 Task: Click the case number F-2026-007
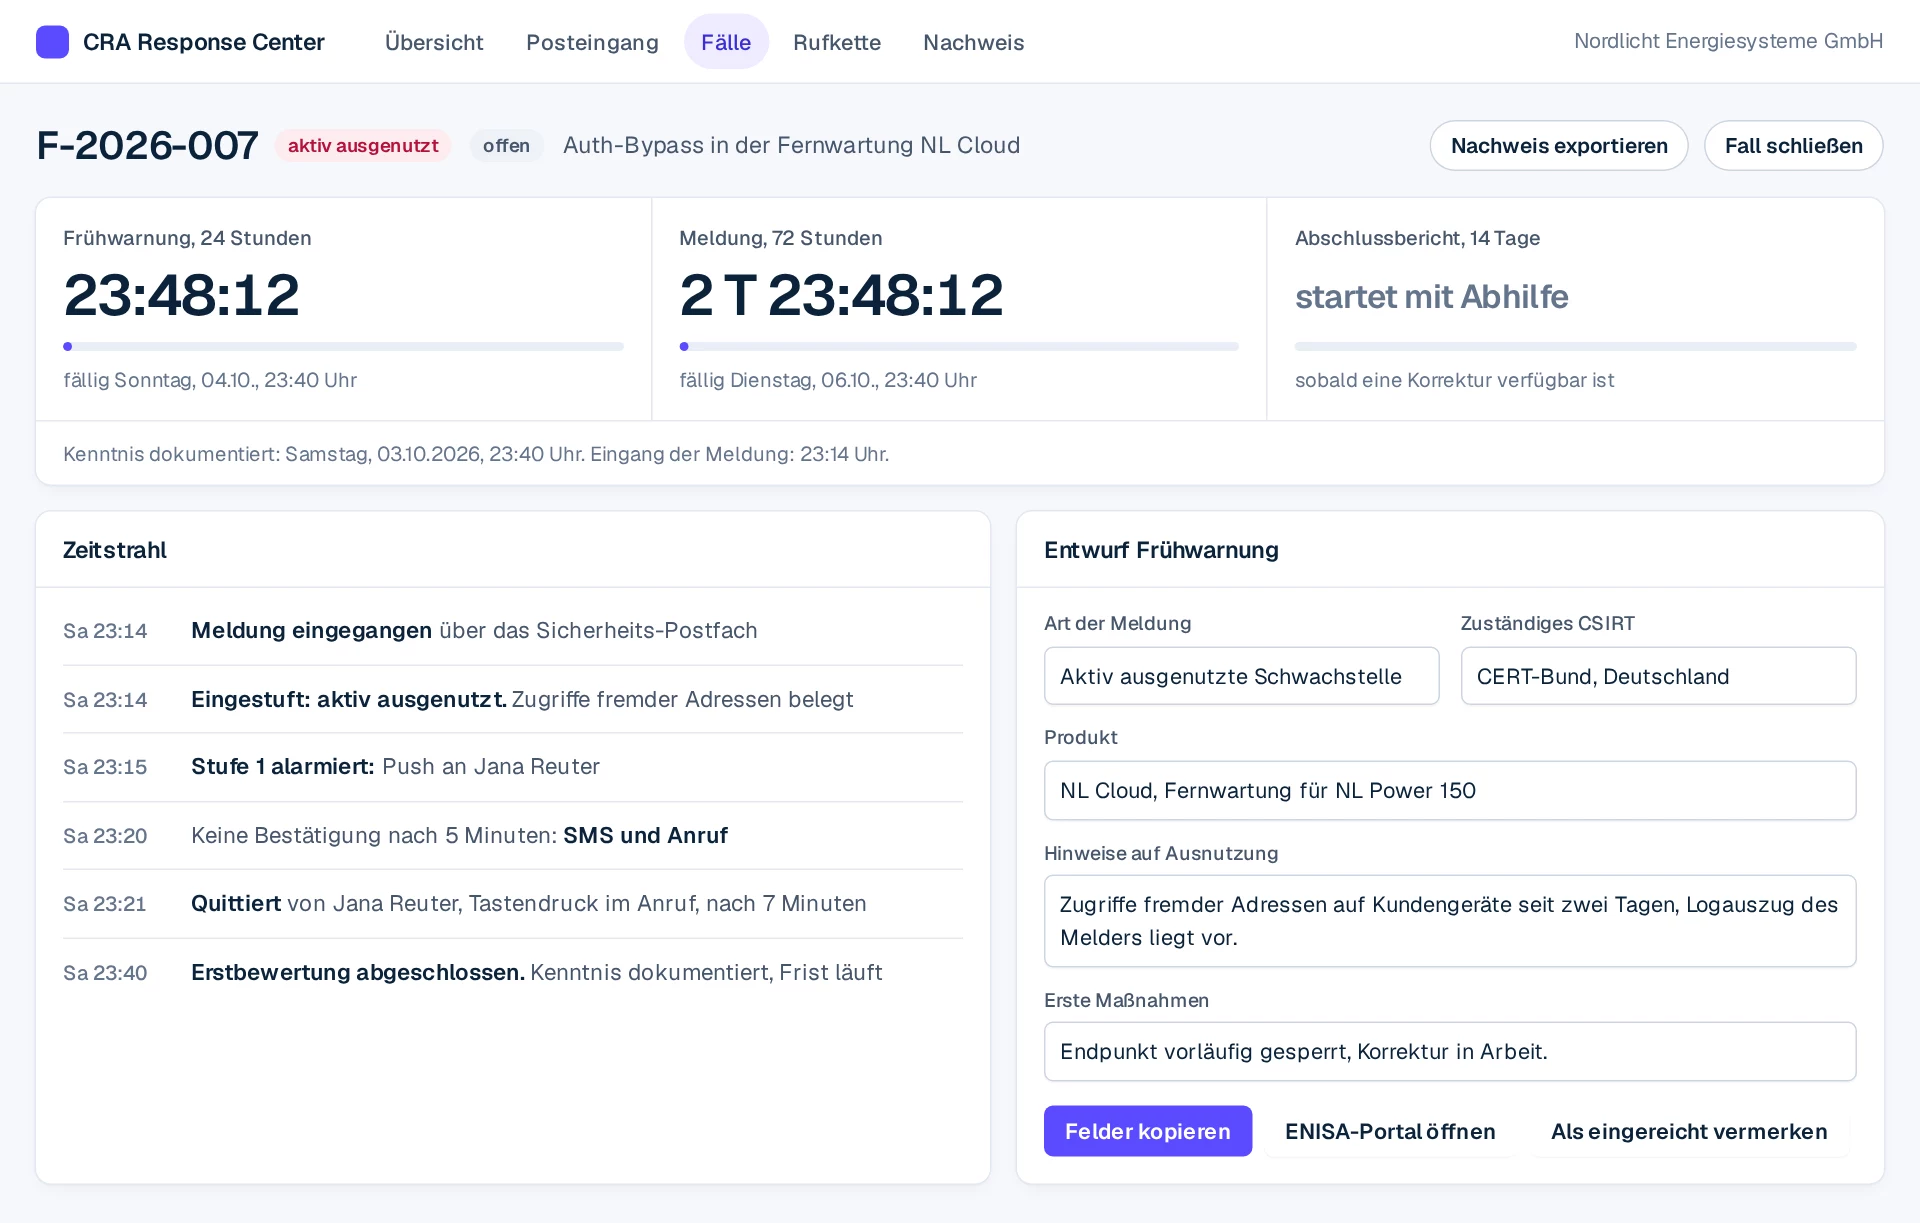[x=147, y=146]
